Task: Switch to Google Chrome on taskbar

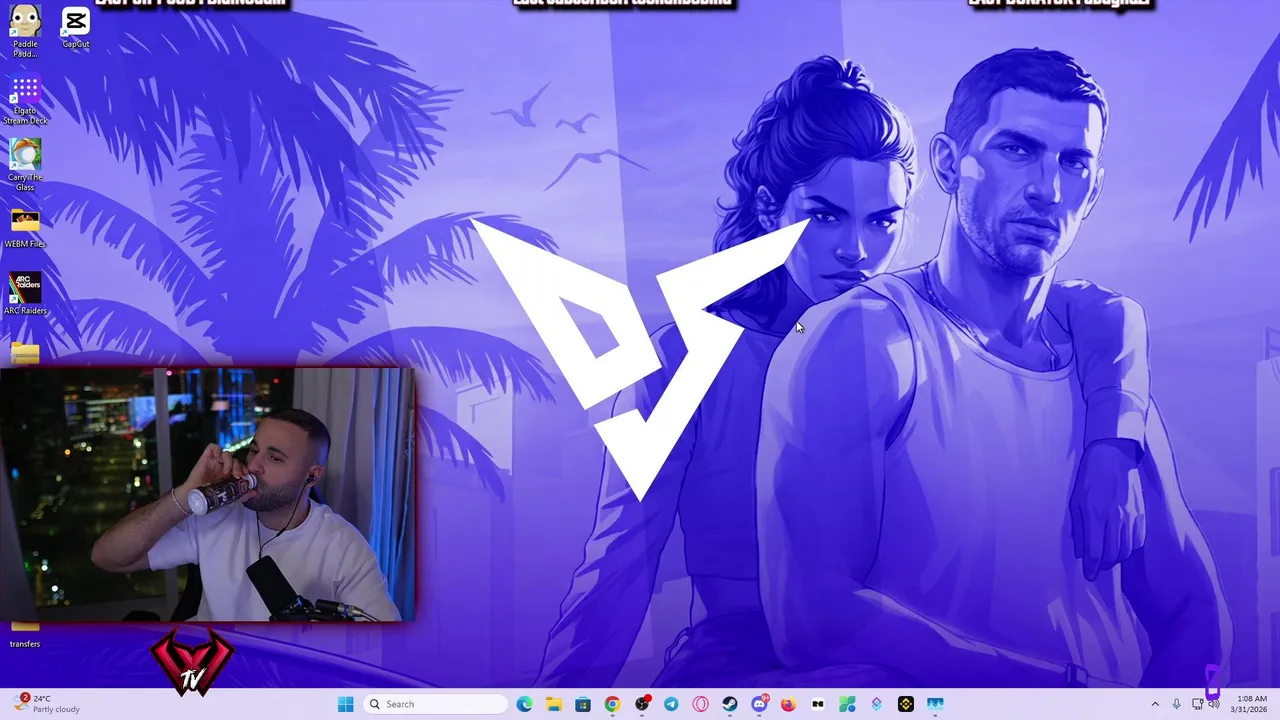Action: point(612,704)
